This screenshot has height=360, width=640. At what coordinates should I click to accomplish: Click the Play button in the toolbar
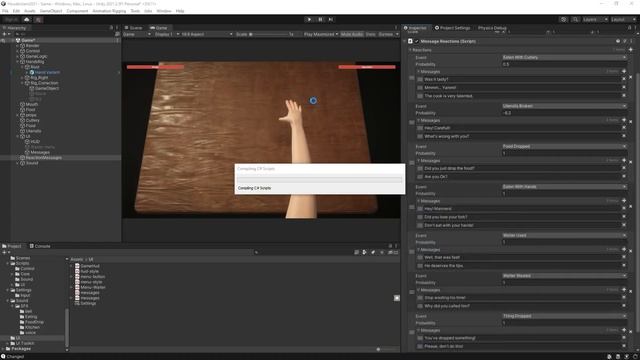[x=309, y=19]
